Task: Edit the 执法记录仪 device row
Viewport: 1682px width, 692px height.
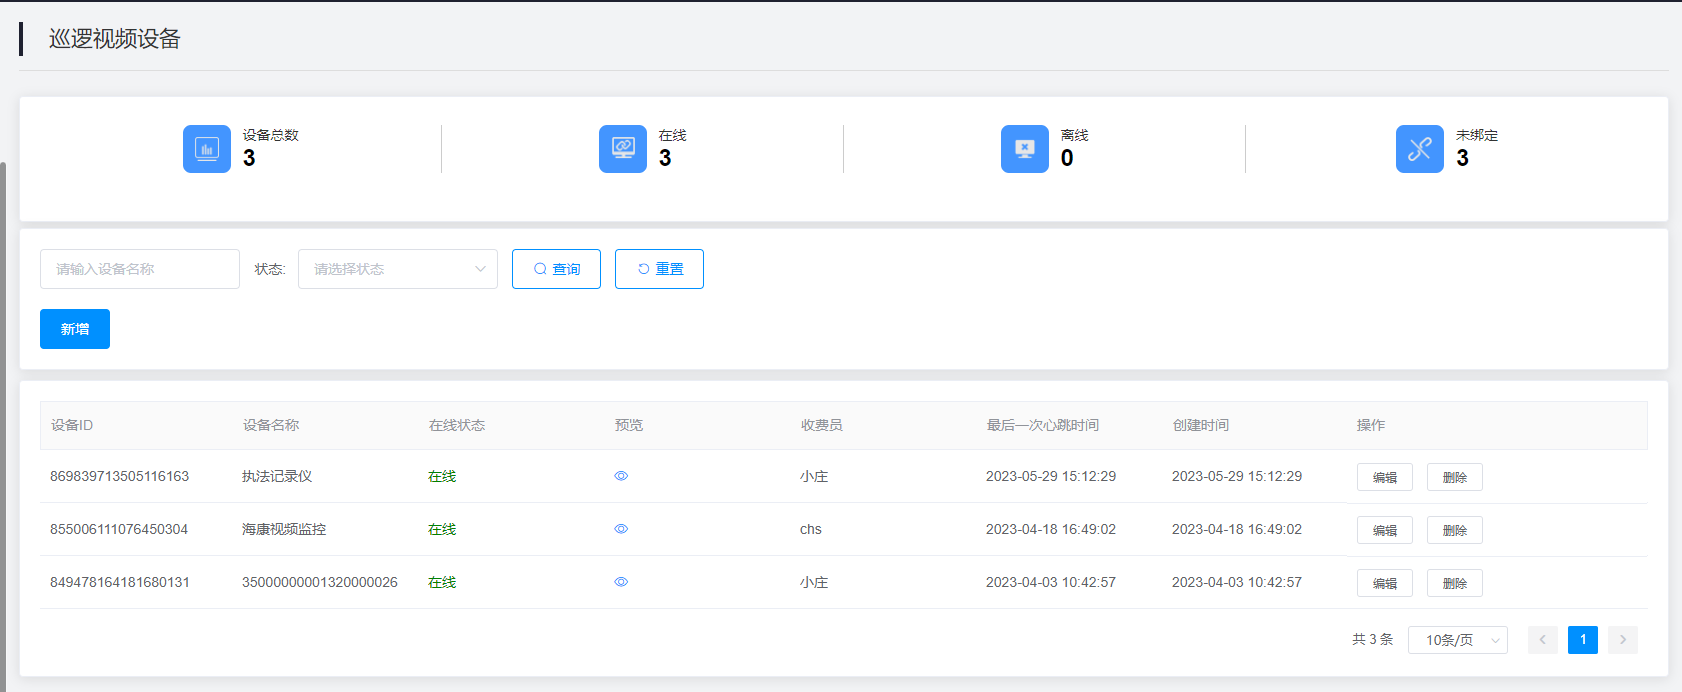Action: [x=1384, y=477]
